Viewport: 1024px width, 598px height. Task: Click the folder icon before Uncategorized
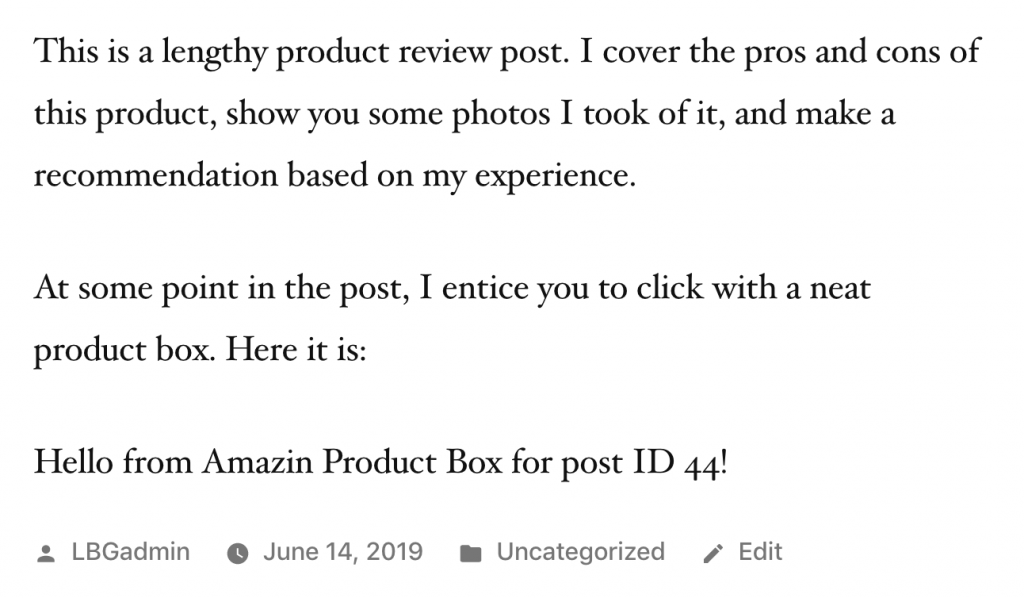click(470, 553)
